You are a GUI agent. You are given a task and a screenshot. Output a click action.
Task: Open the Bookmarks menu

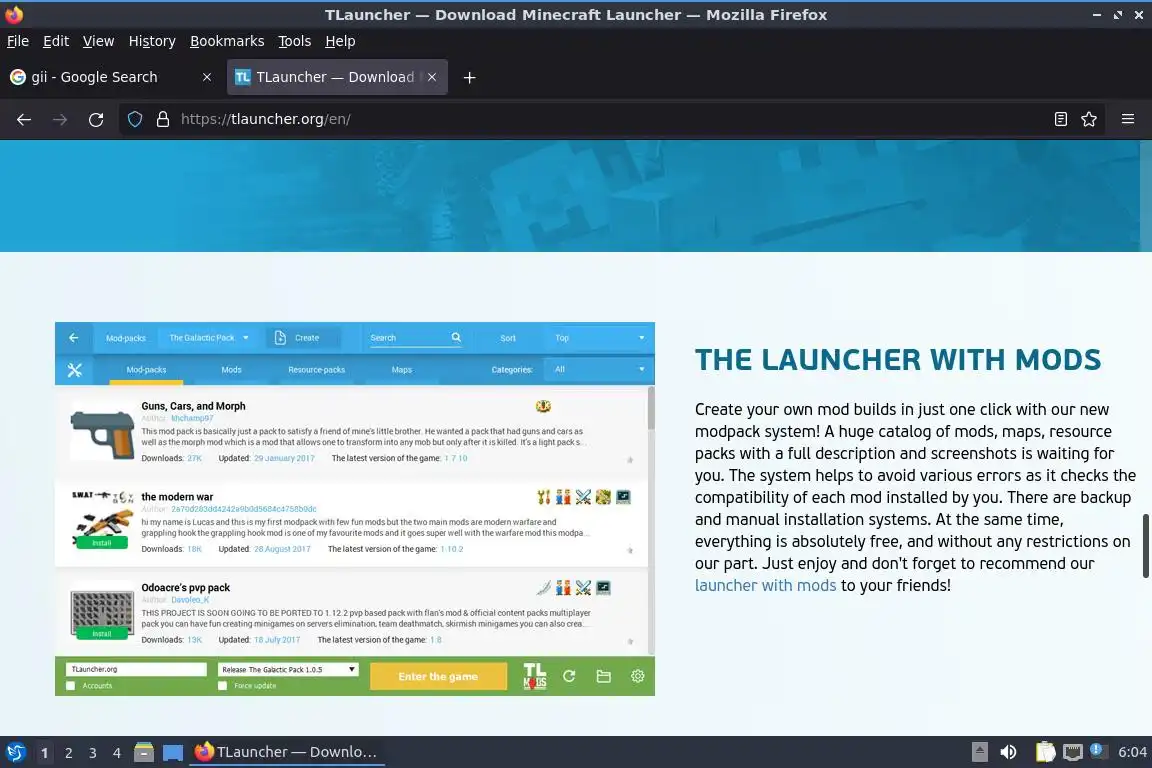[x=227, y=41]
